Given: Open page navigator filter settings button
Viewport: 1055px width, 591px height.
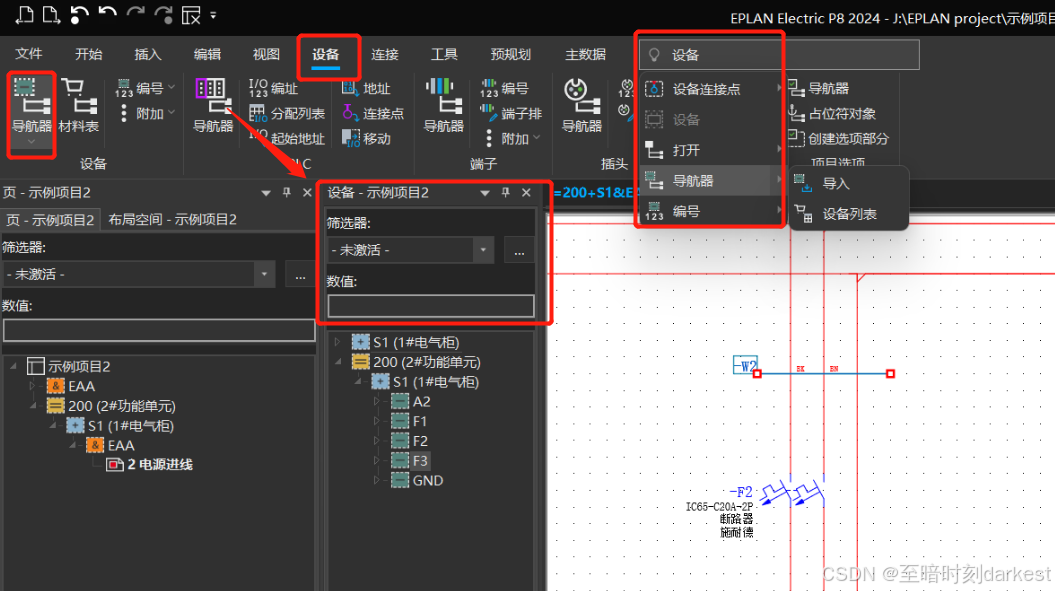Looking at the screenshot, I should click(300, 275).
